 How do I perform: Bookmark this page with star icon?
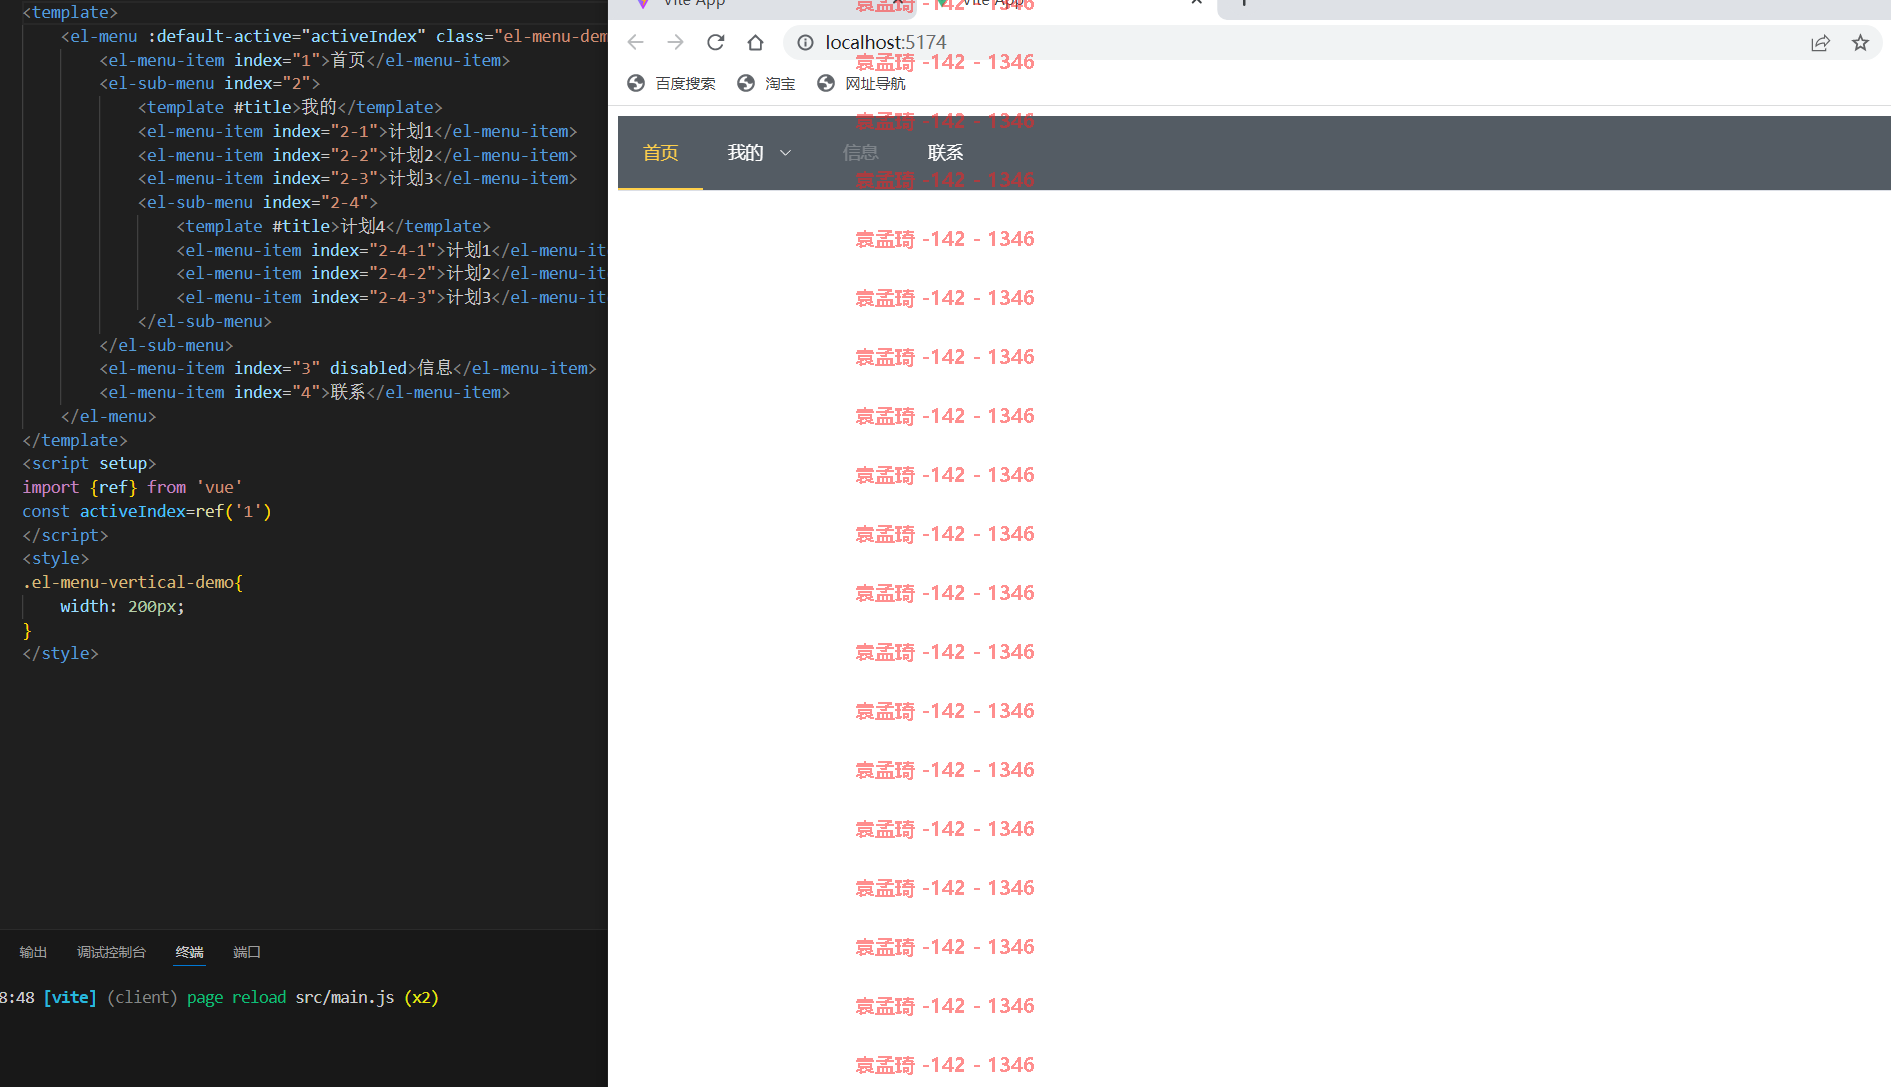pyautogui.click(x=1860, y=42)
